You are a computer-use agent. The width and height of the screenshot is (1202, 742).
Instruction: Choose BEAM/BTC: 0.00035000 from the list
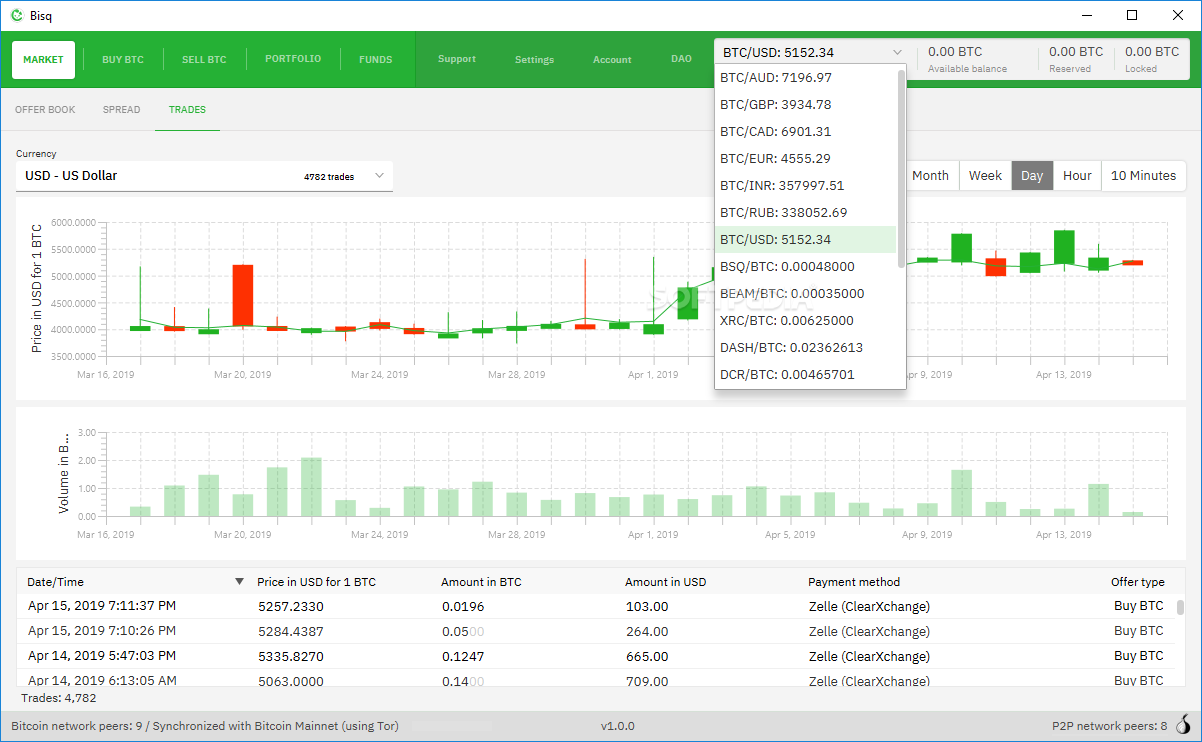806,293
